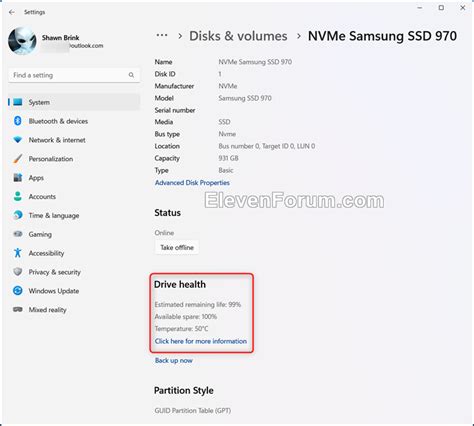This screenshot has height=426, width=474.
Task: Select the GUID Partition Table (GPT) text
Action: coord(193,410)
